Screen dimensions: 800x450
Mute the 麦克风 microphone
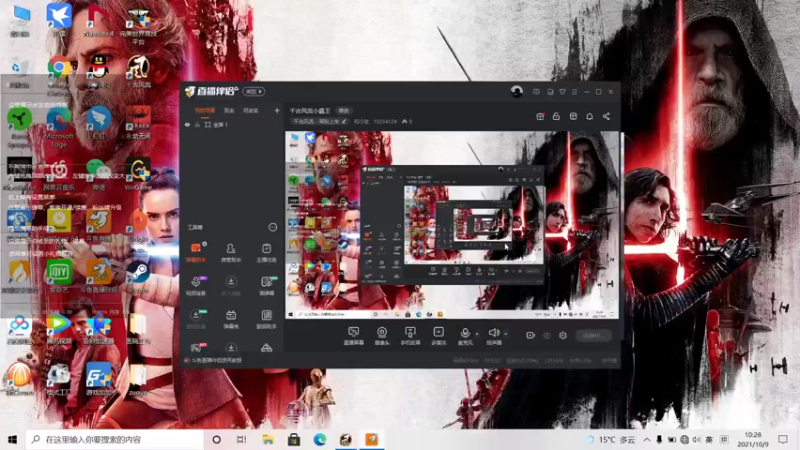[x=465, y=336]
